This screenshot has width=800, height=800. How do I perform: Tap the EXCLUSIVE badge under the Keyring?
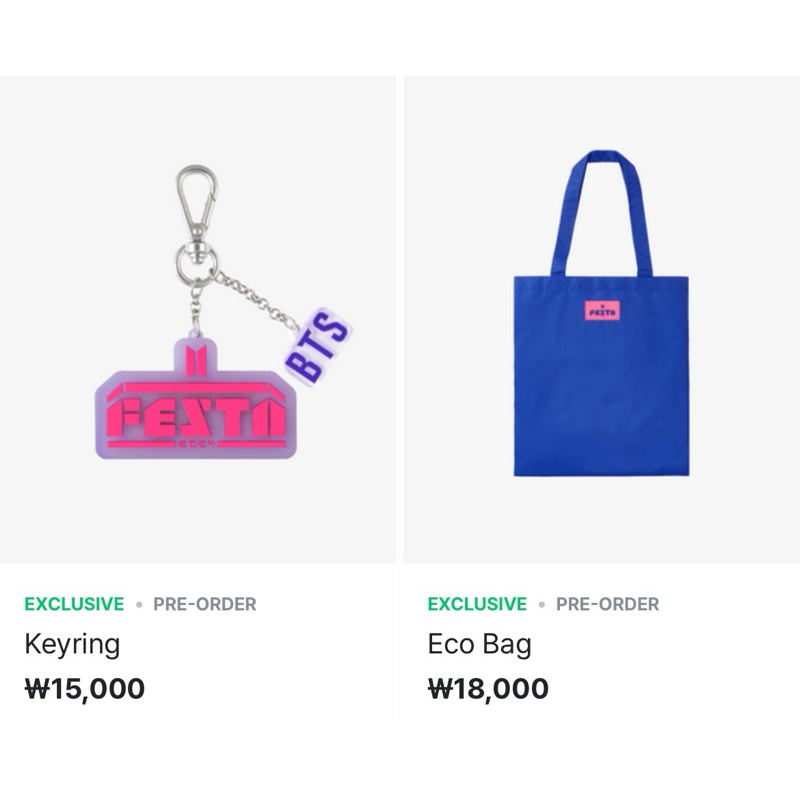(74, 604)
